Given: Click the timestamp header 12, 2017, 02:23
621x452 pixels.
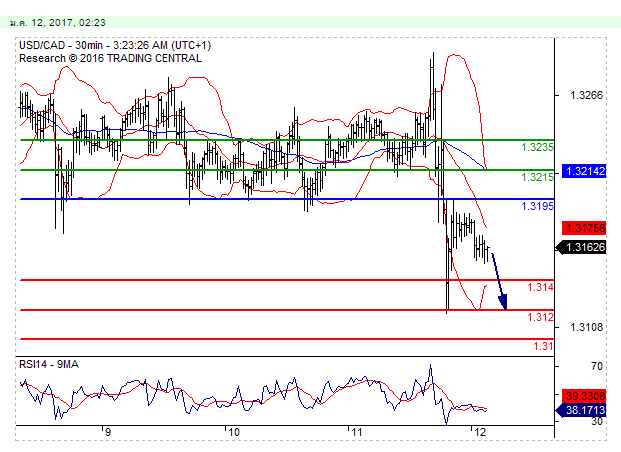Looking at the screenshot, I should coord(58,23).
